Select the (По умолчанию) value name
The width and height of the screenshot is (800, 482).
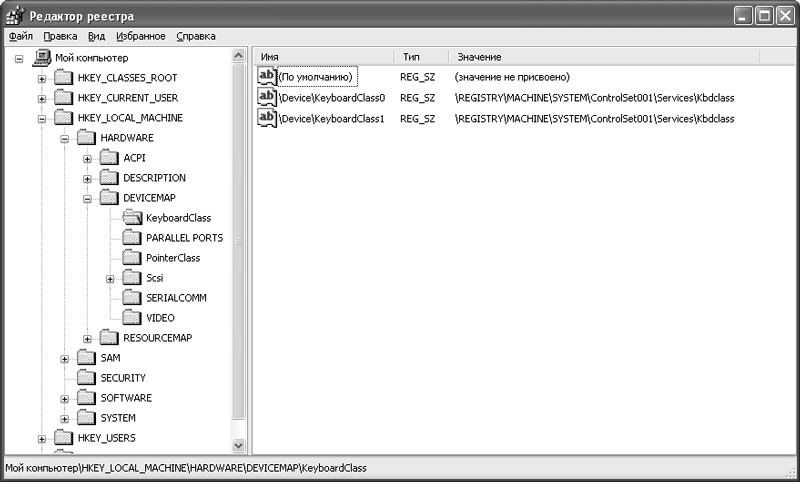(316, 77)
